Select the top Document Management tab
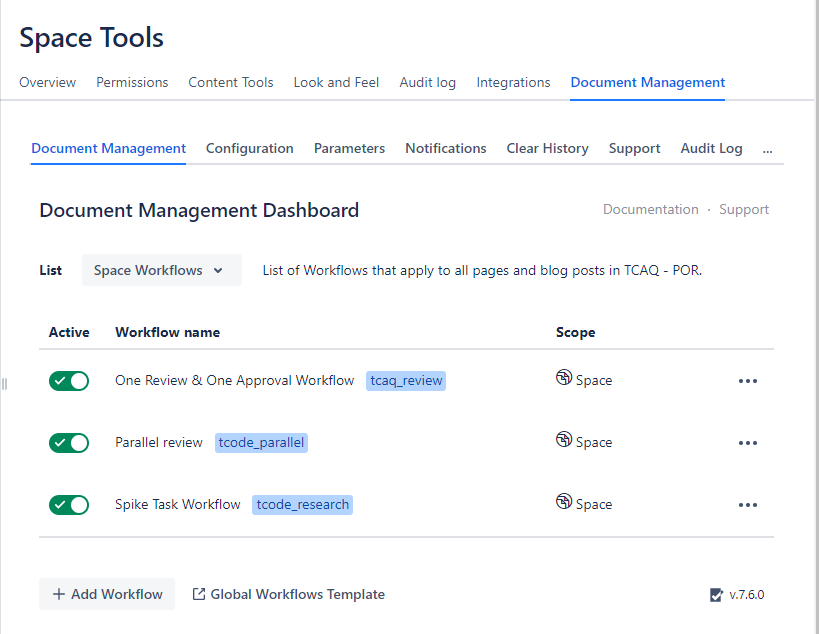The width and height of the screenshot is (819, 634). (647, 83)
